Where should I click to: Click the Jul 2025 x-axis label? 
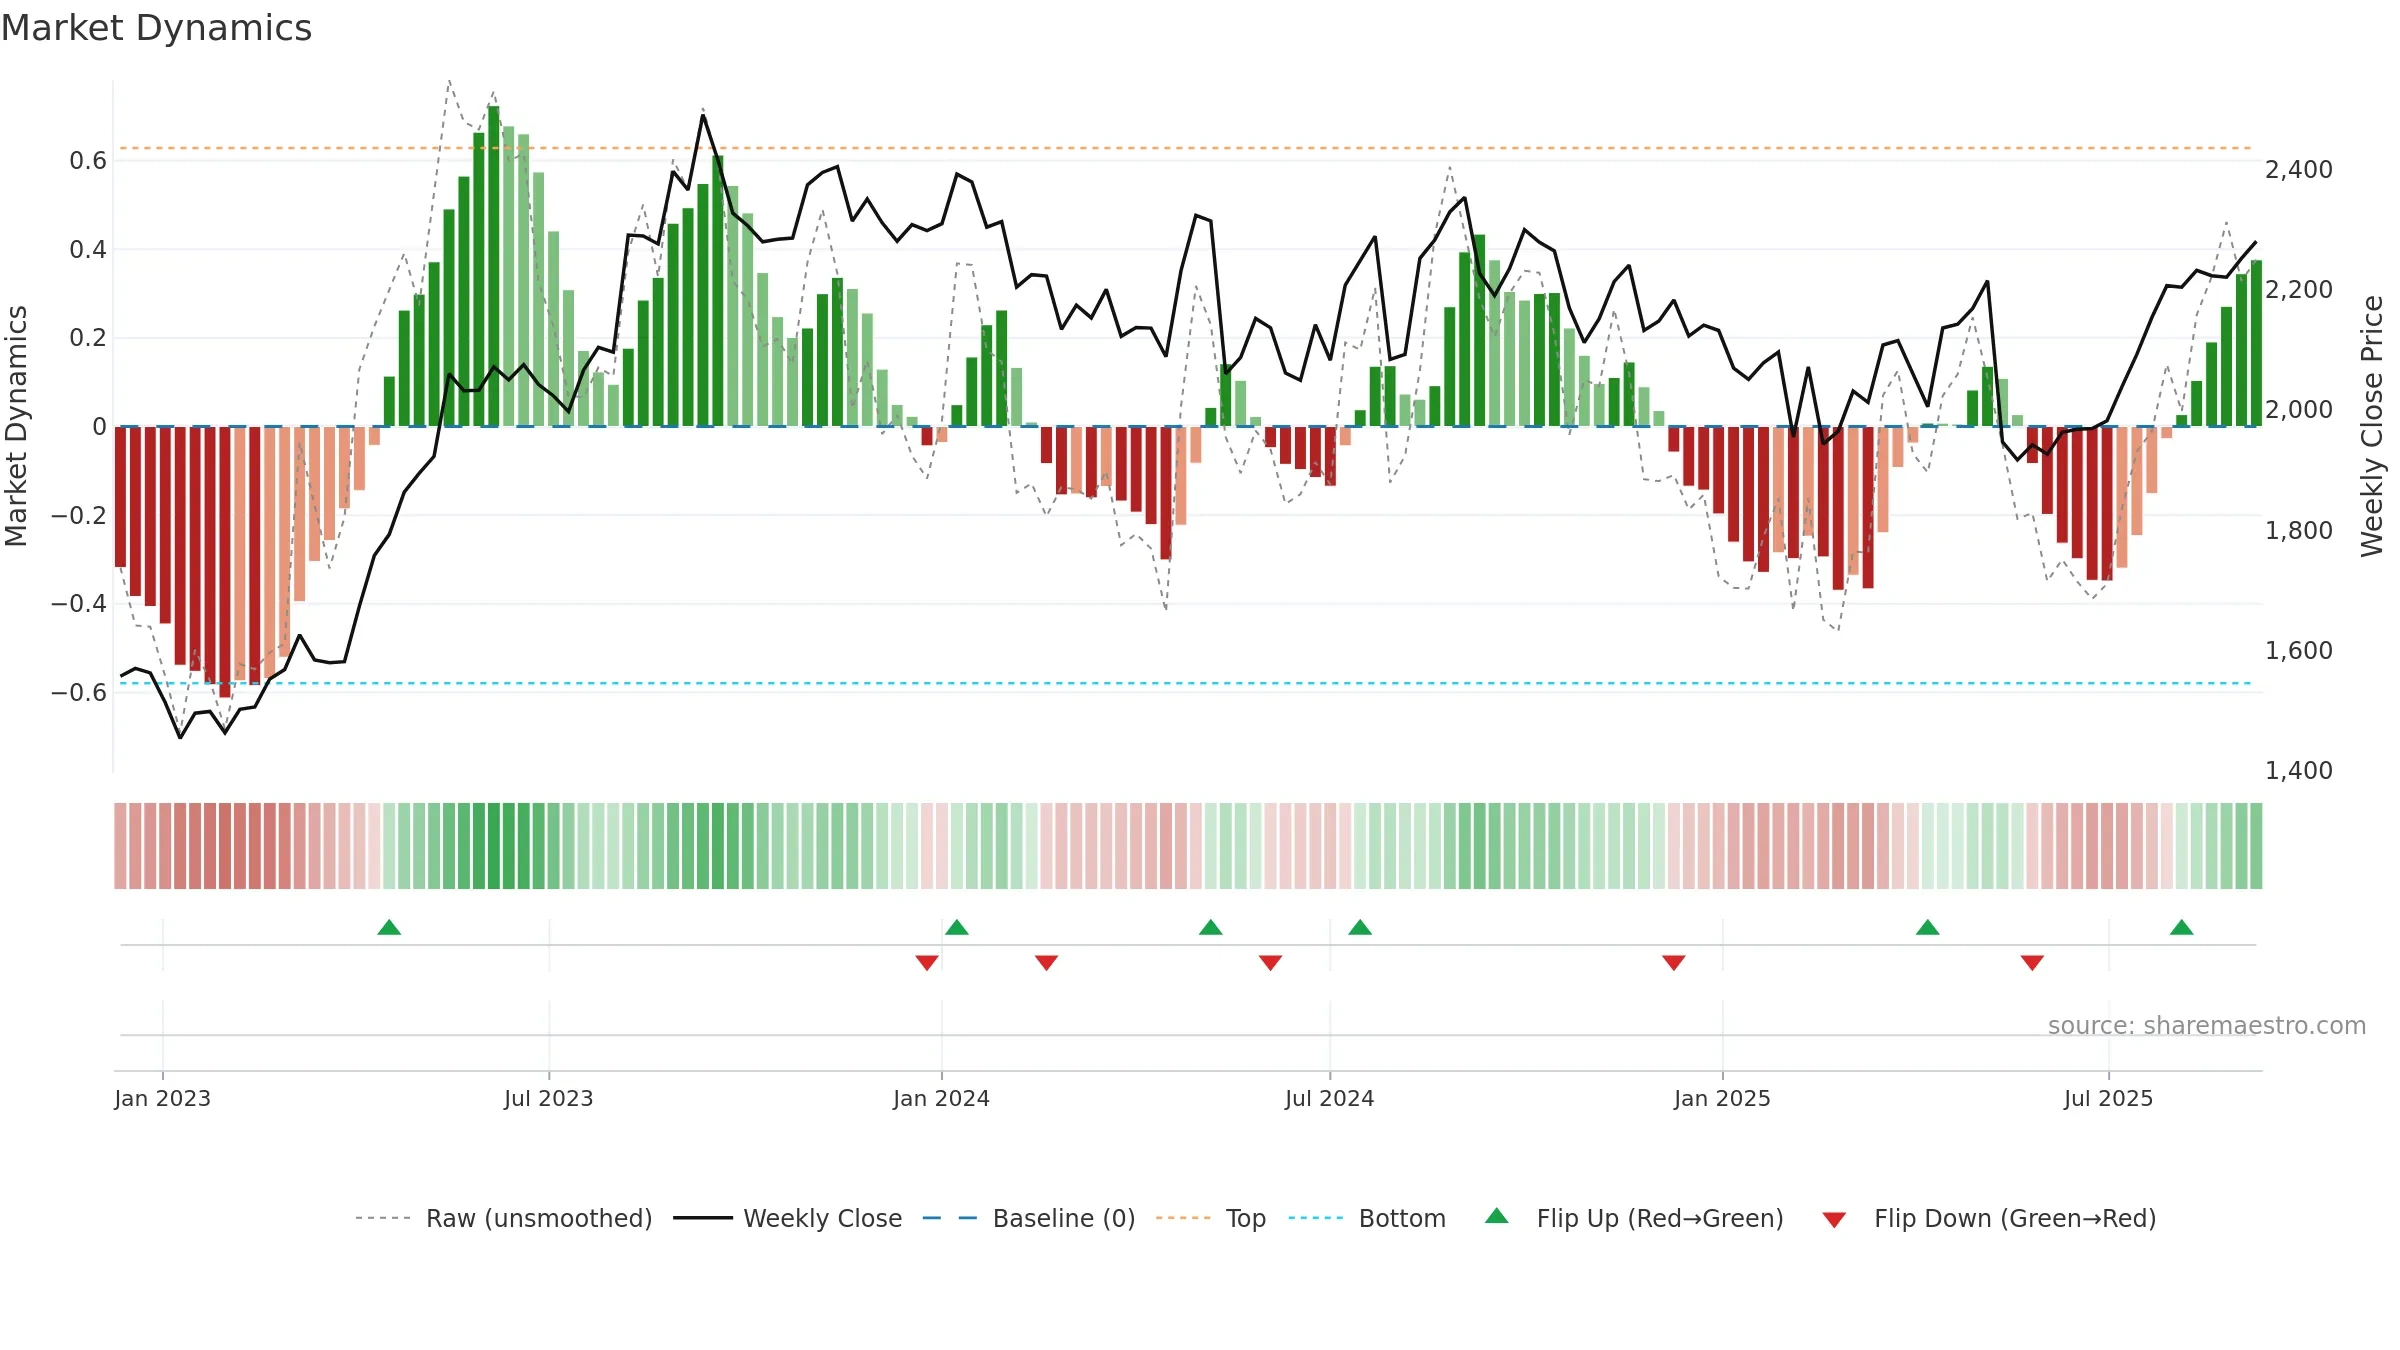[x=2109, y=1098]
